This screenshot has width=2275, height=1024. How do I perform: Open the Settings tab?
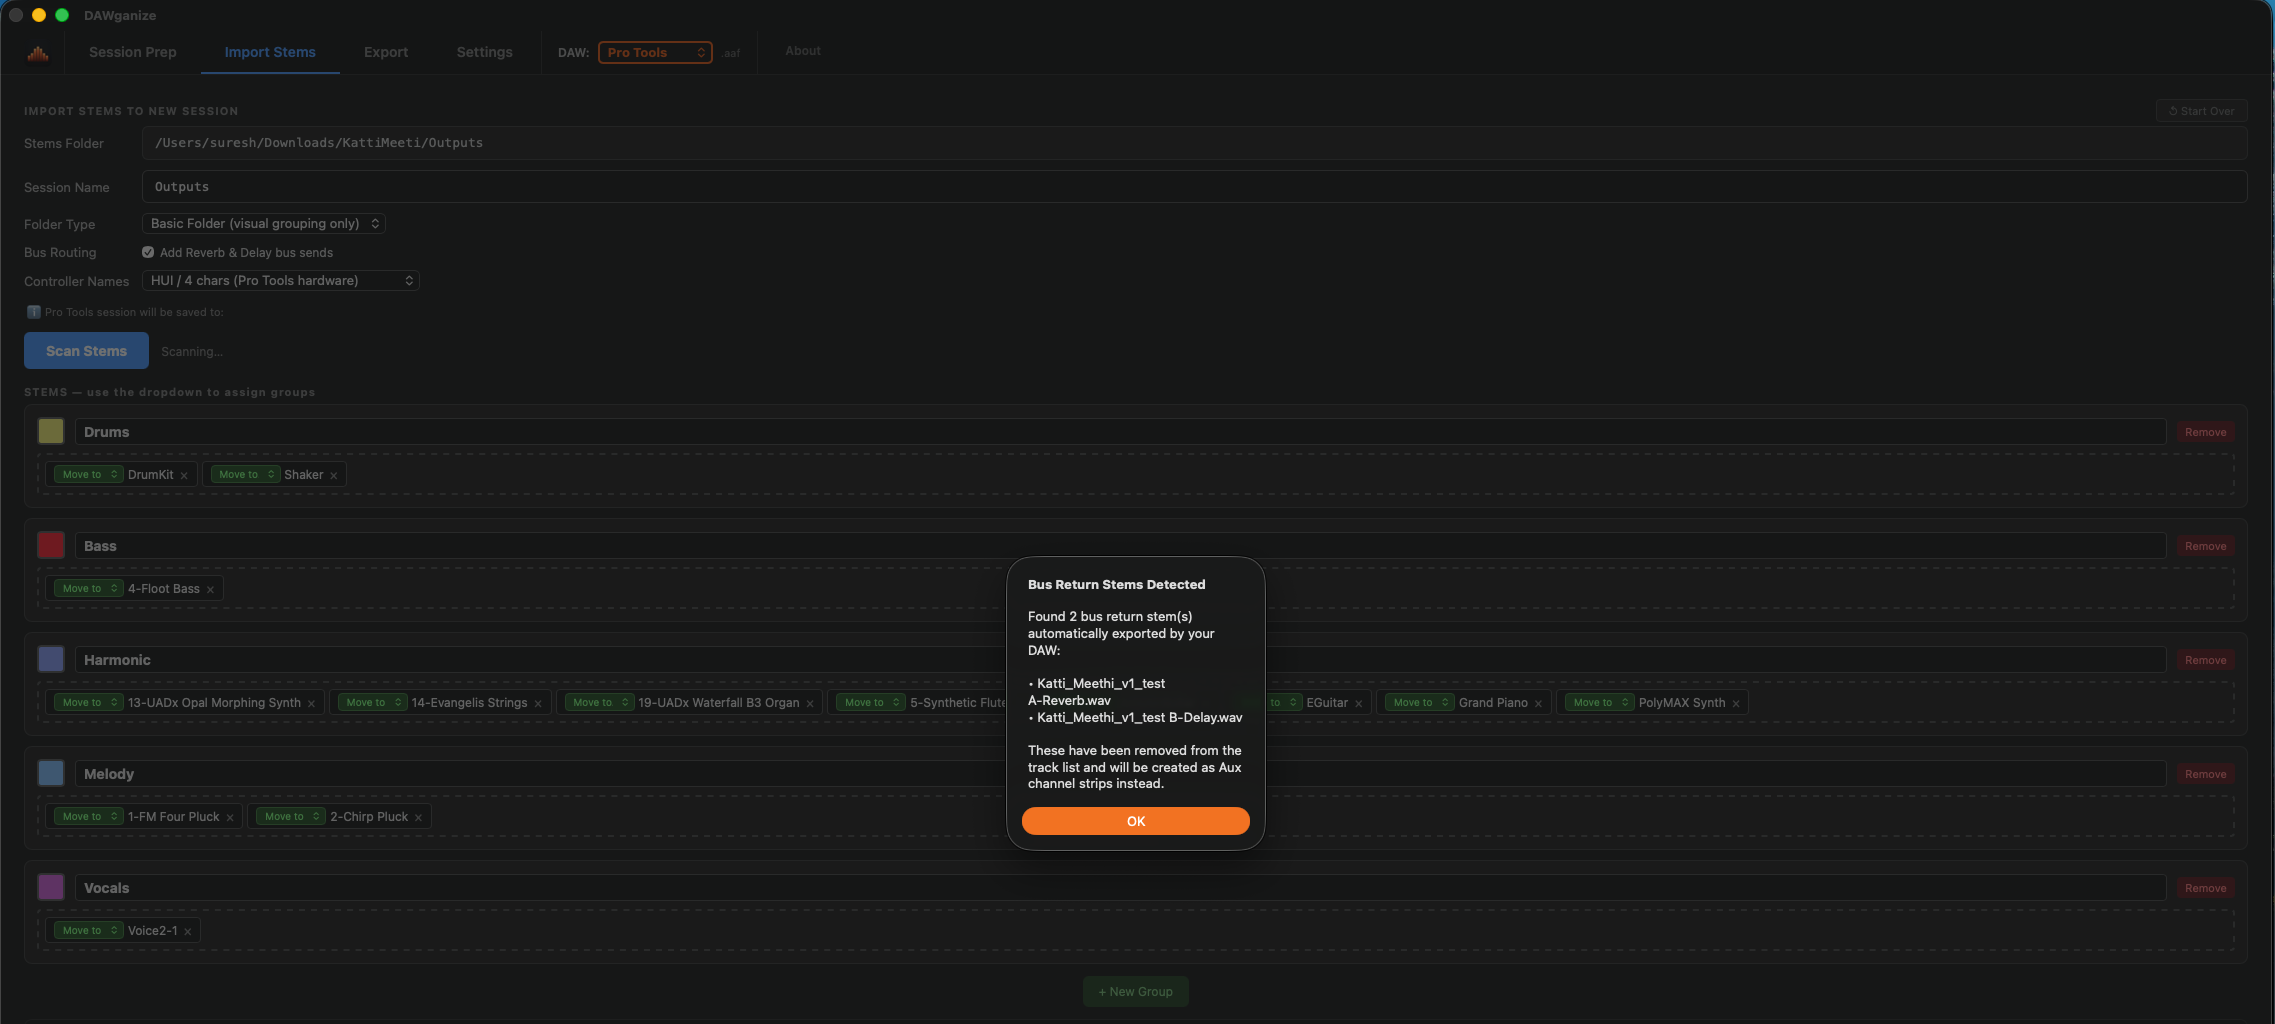(x=484, y=52)
